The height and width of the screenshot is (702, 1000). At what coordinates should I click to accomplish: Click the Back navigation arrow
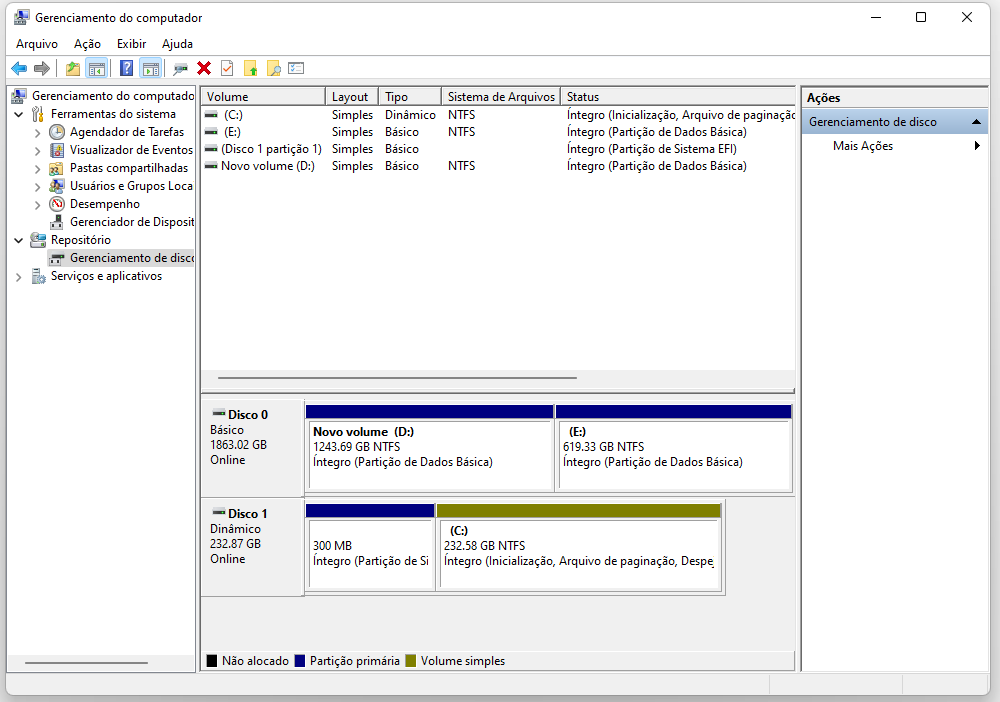coord(18,68)
